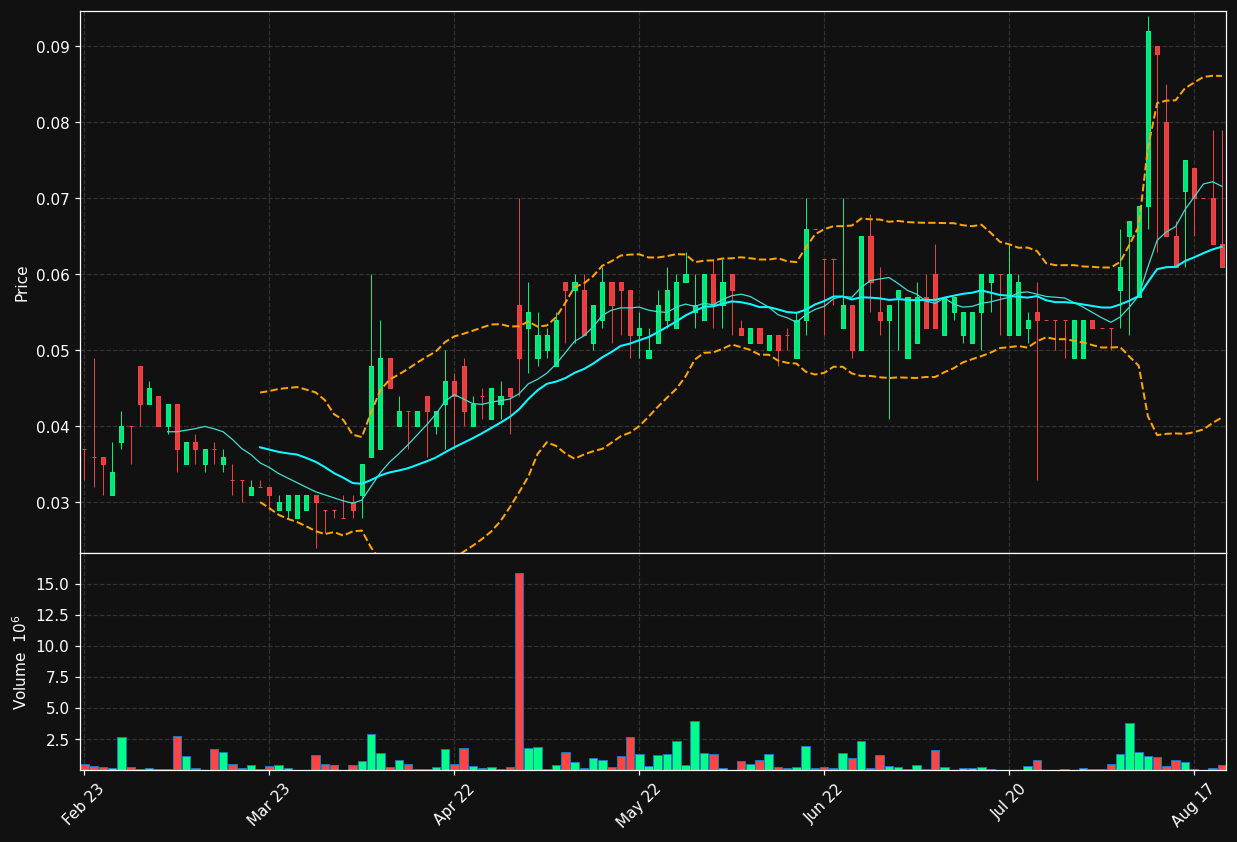Click the green volume bar near 5.0 before Aug 17

(x=1130, y=746)
